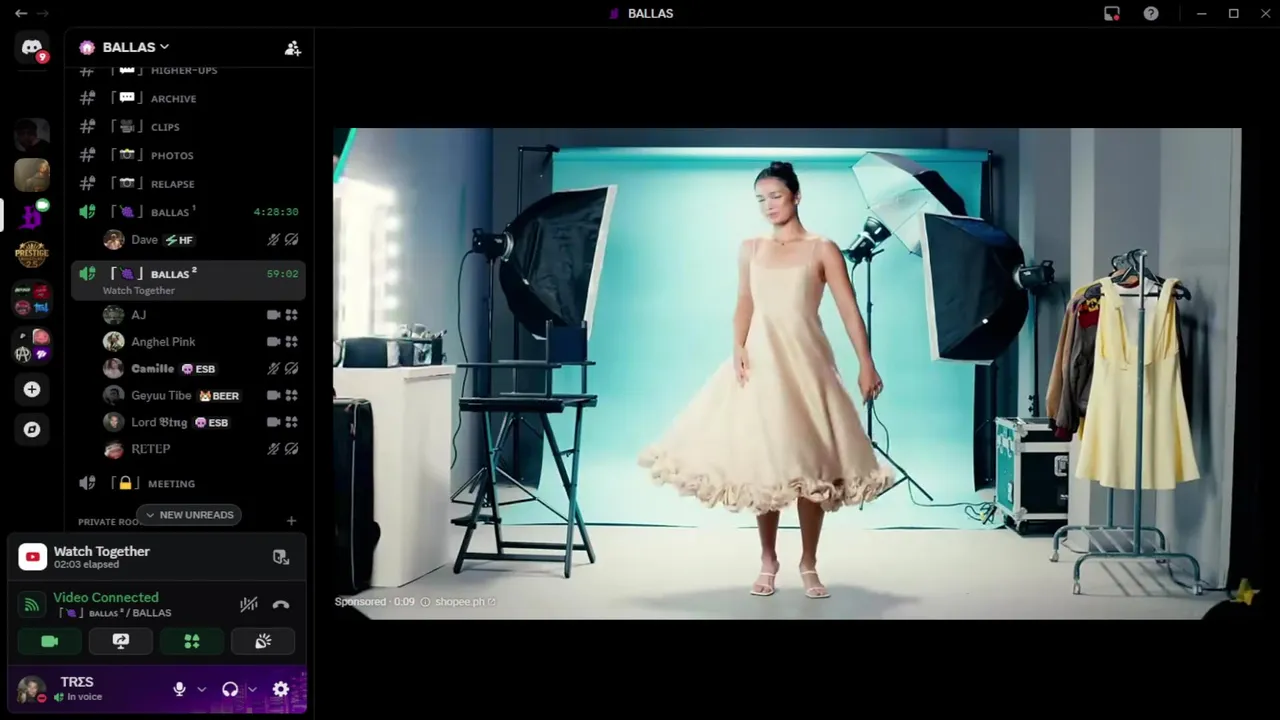Screen dimensions: 1280x720
Task: Open BALLAS server header dropdown
Action: click(x=136, y=47)
